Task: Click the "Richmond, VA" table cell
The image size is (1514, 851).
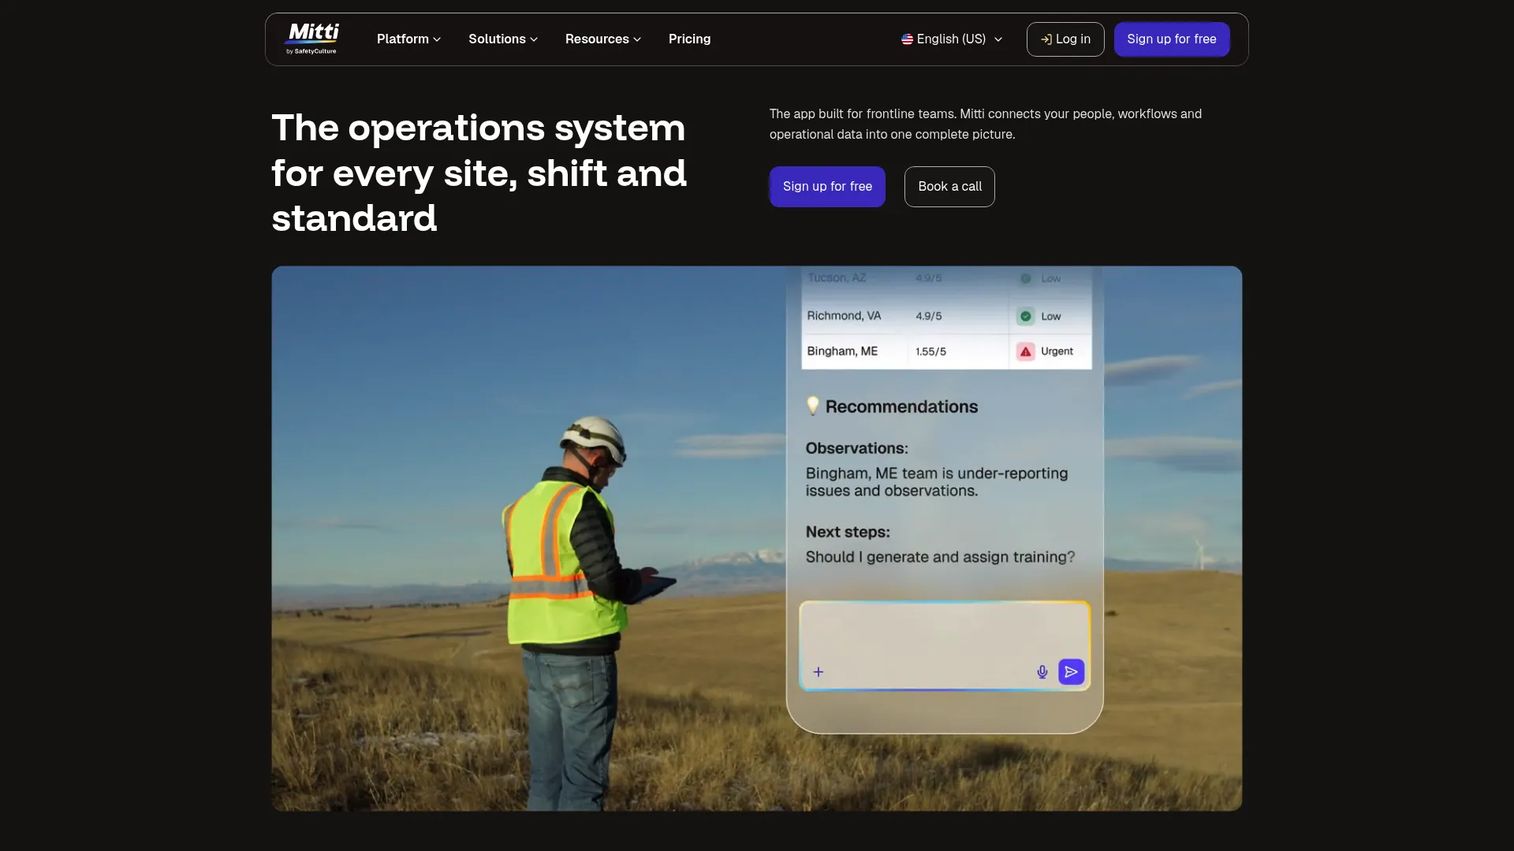Action: click(844, 316)
